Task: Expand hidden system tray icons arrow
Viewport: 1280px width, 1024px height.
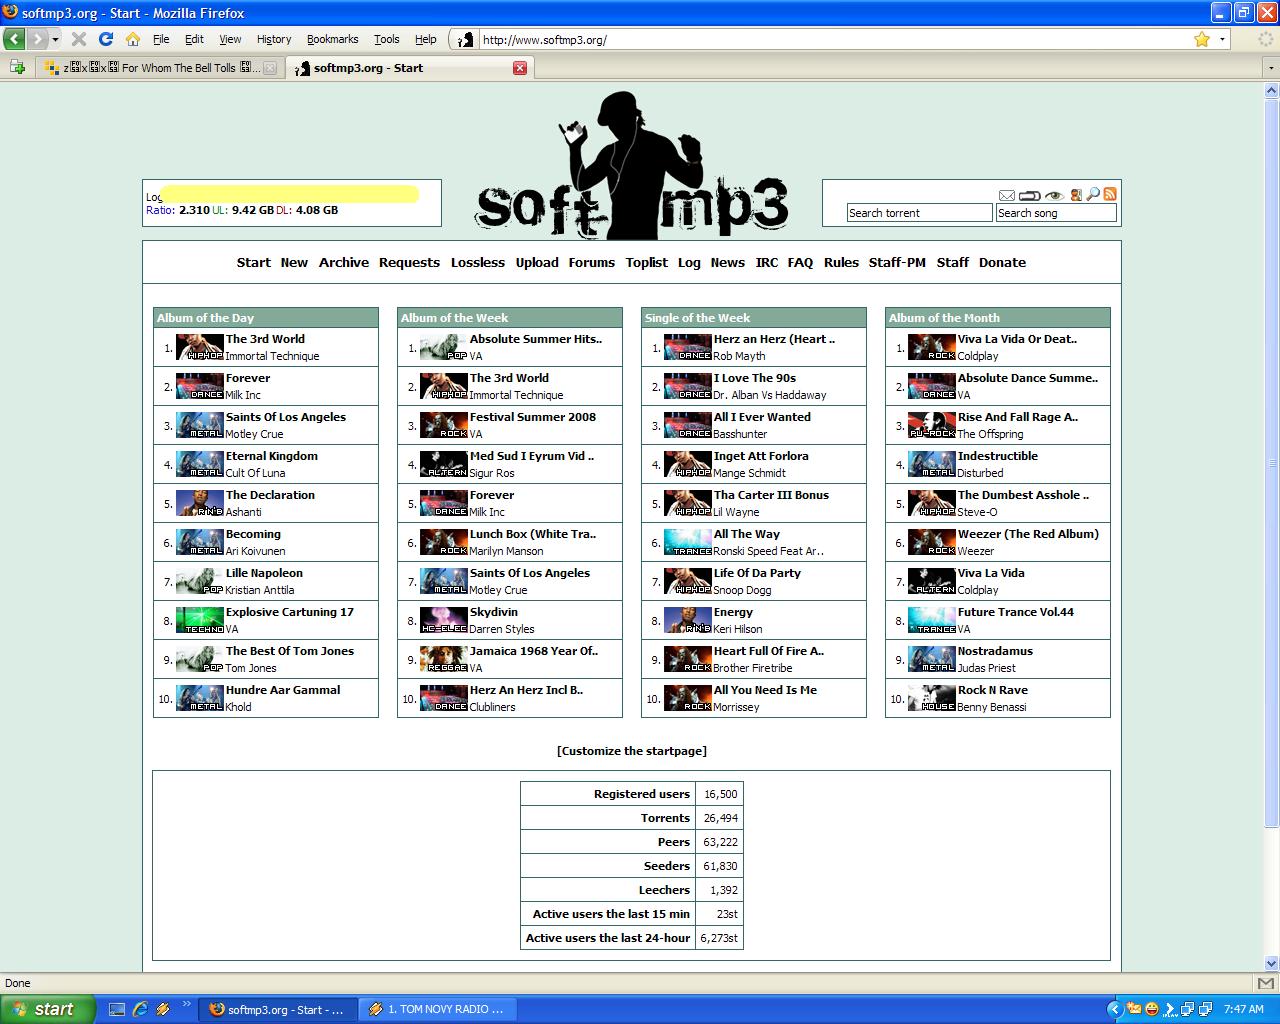Action: tap(1115, 1009)
